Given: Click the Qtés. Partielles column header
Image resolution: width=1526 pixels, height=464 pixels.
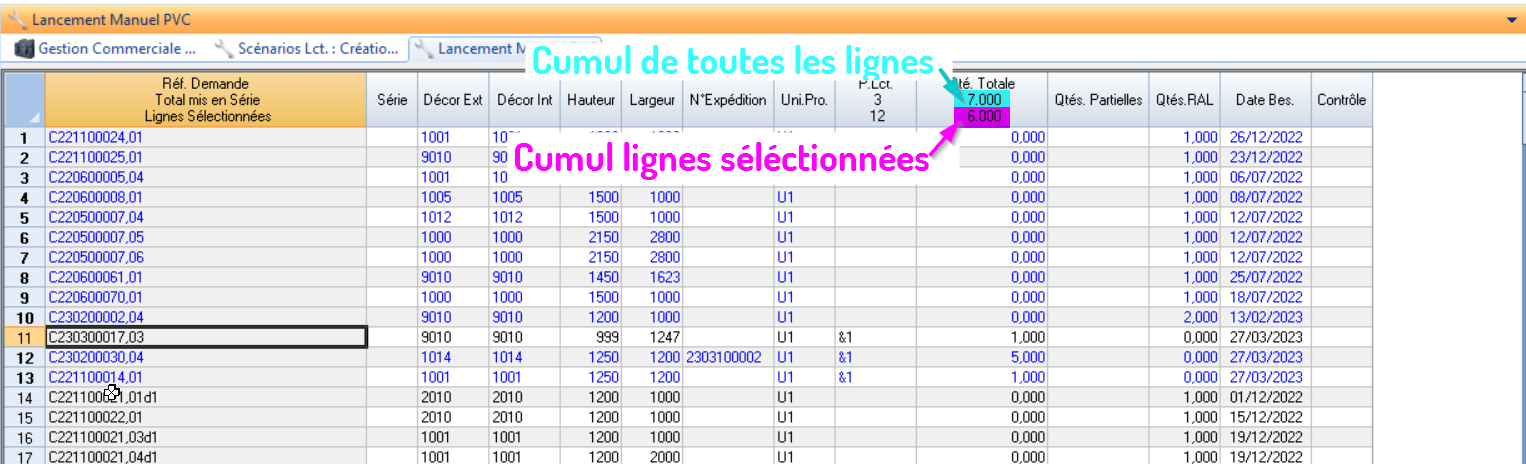Looking at the screenshot, I should [x=1097, y=100].
